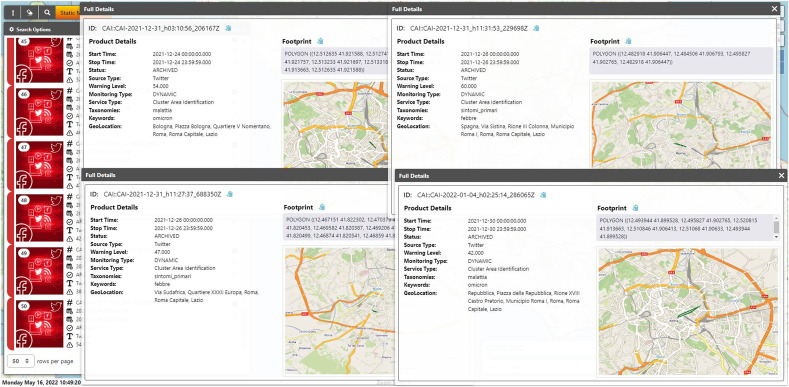This screenshot has width=789, height=387.
Task: Click the footprint map in the 229698Z window
Action: tap(681, 125)
